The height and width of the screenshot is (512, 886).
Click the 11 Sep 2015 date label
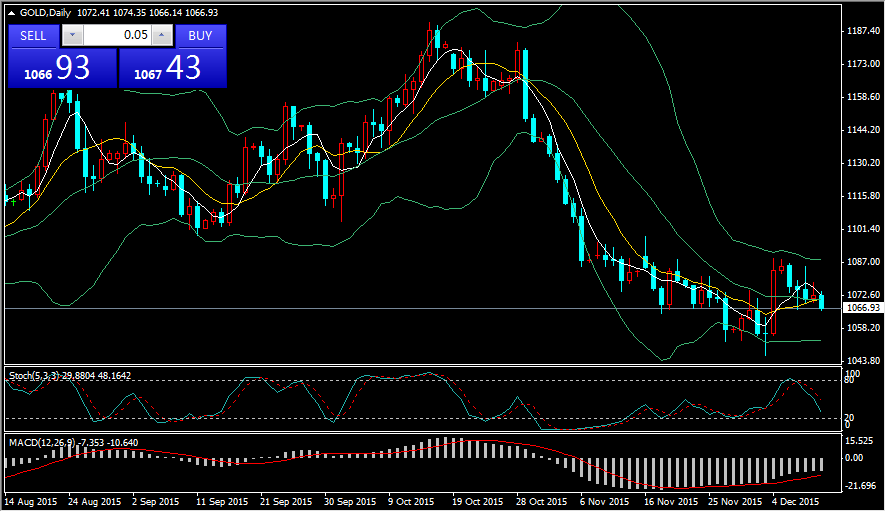tap(222, 502)
